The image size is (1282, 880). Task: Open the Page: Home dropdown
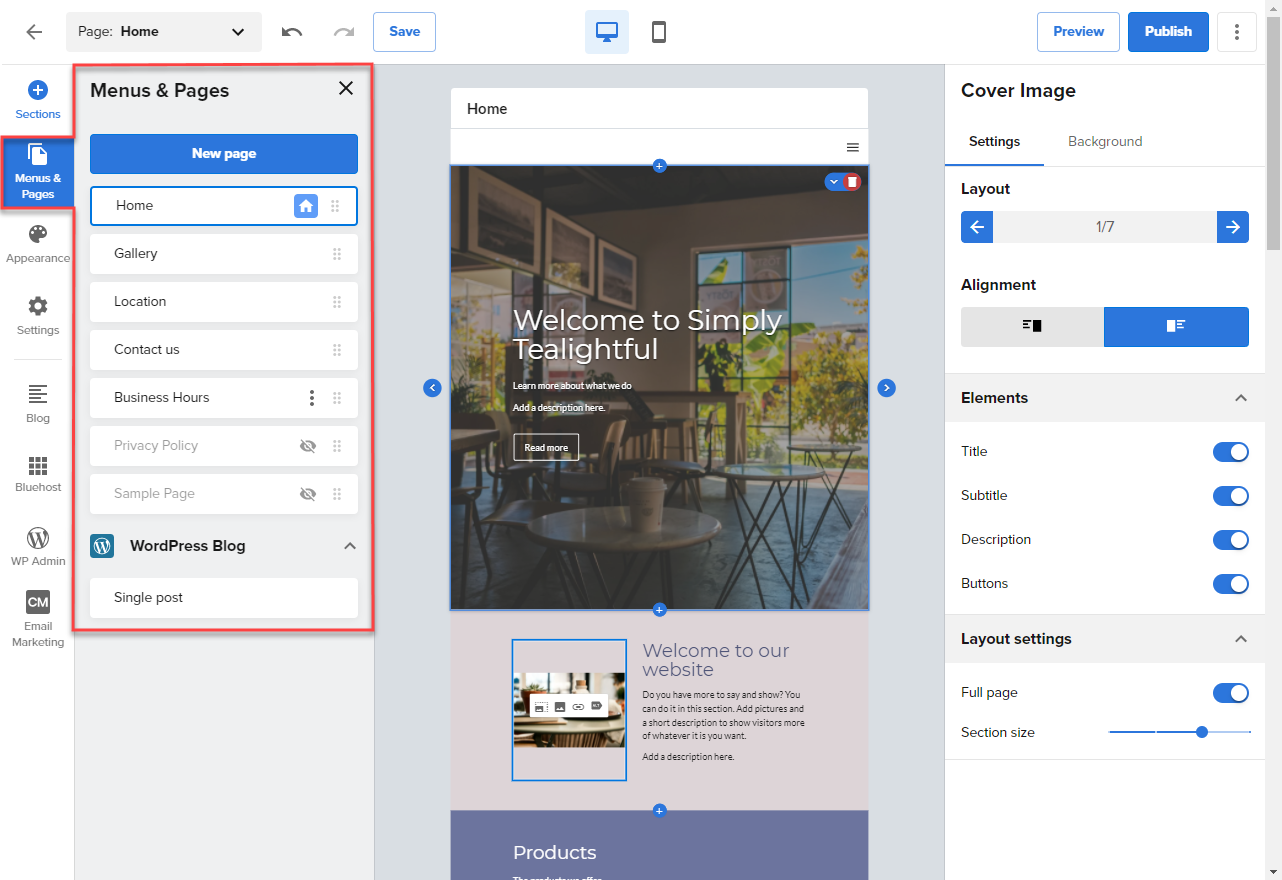pos(163,31)
